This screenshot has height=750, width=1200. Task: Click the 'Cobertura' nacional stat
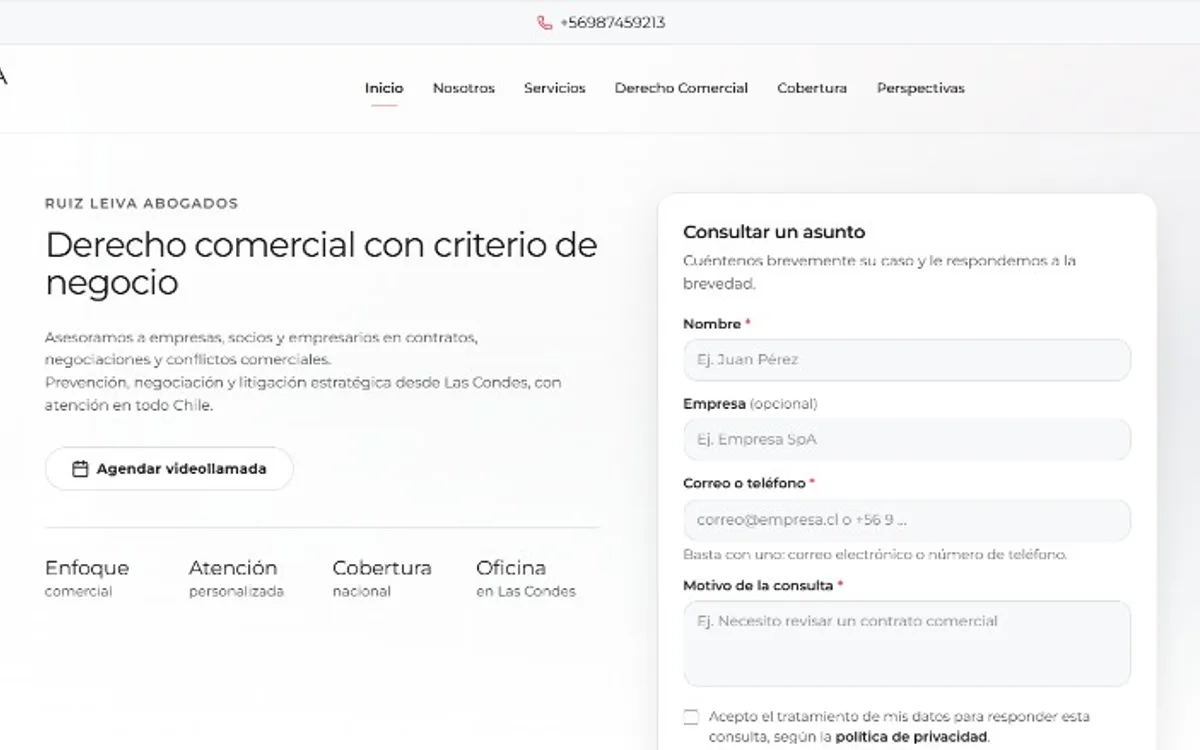point(382,577)
